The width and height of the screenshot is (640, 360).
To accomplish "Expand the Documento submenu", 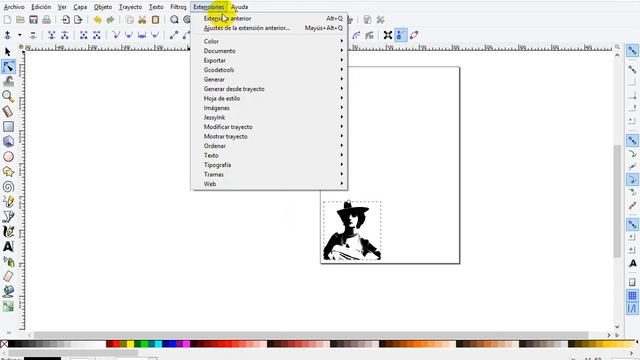I will 269,51.
